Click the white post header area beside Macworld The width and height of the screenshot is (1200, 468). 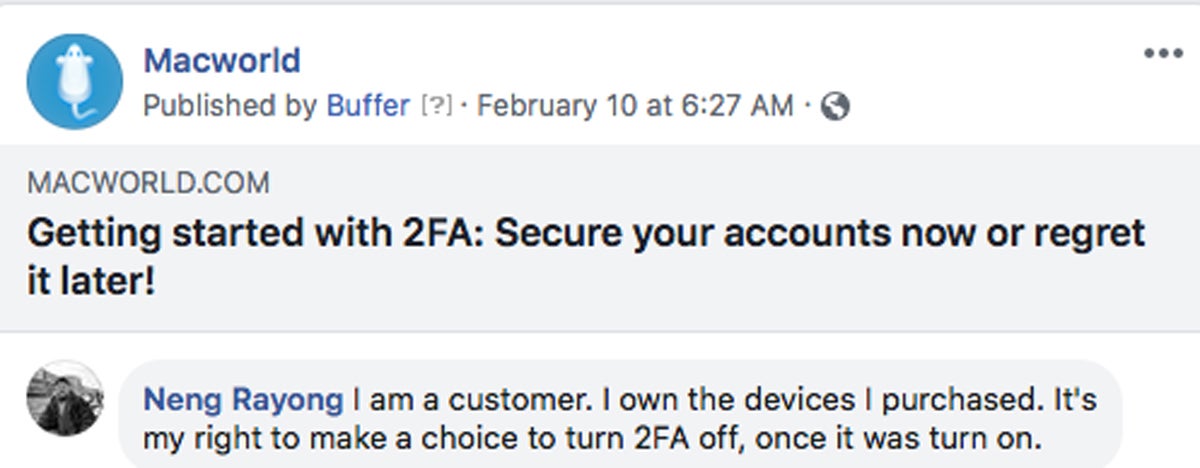pyautogui.click(x=720, y=60)
